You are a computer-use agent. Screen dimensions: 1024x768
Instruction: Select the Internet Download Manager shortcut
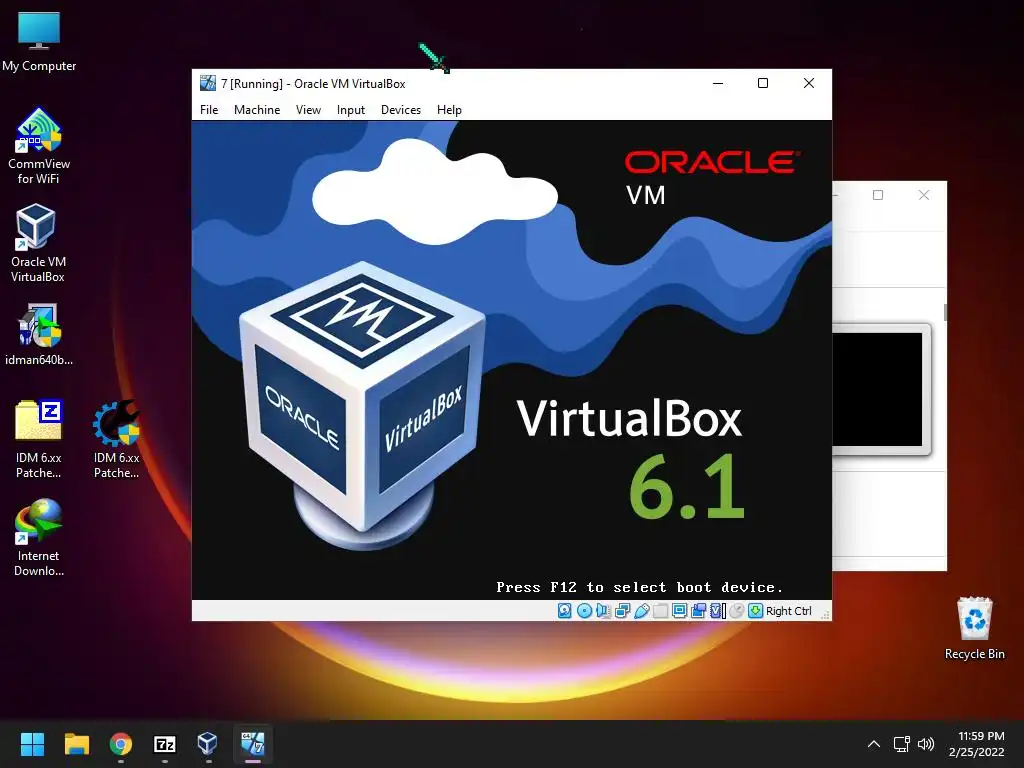coord(39,537)
